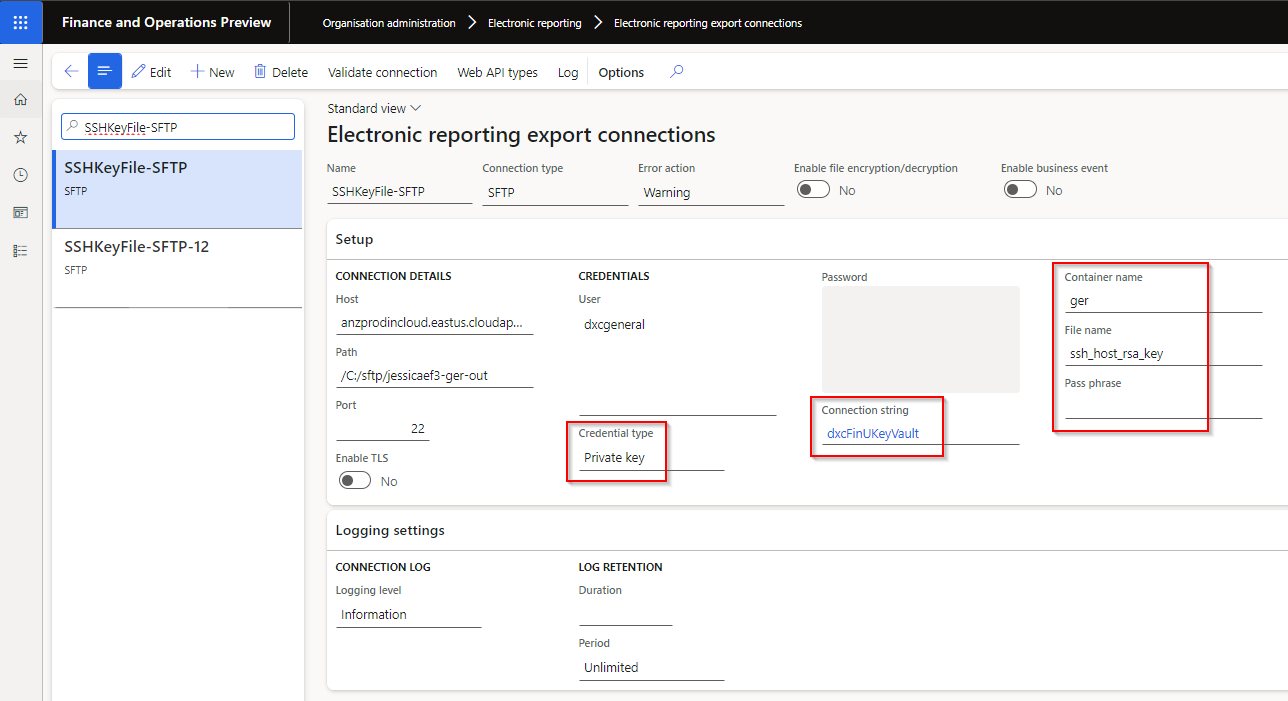Click the back arrow button
The width and height of the screenshot is (1288, 701).
[x=71, y=72]
